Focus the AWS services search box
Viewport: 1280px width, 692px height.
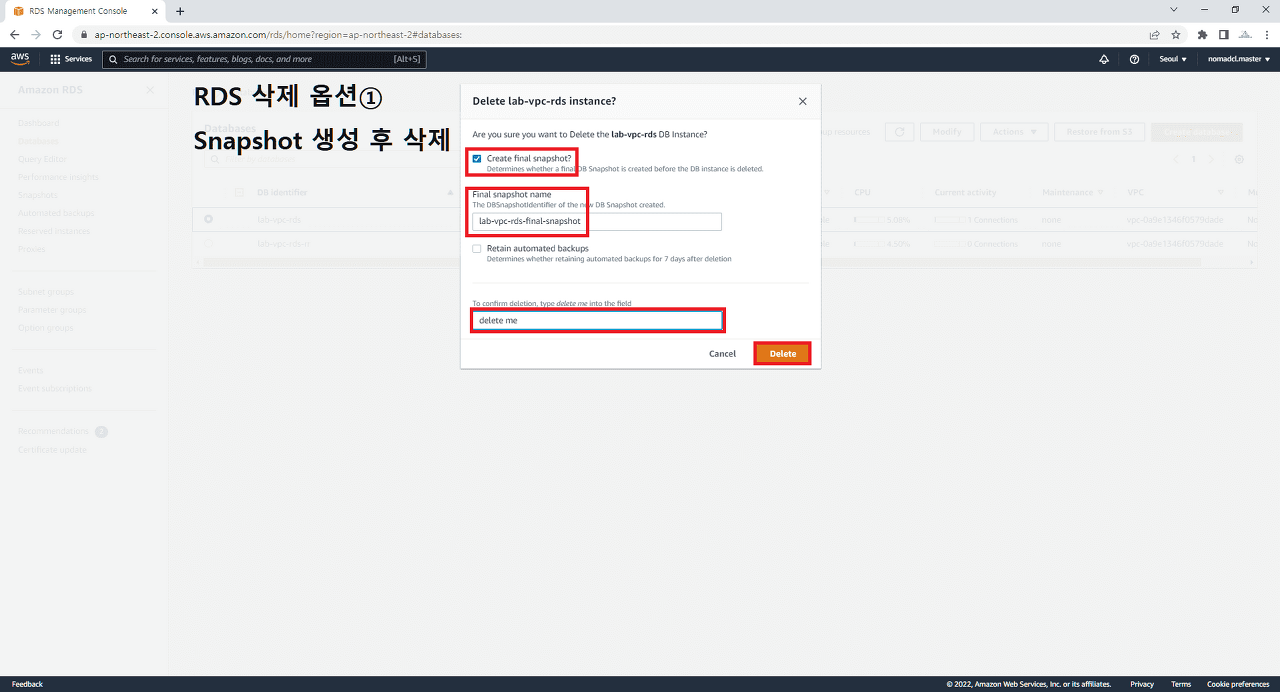(264, 59)
